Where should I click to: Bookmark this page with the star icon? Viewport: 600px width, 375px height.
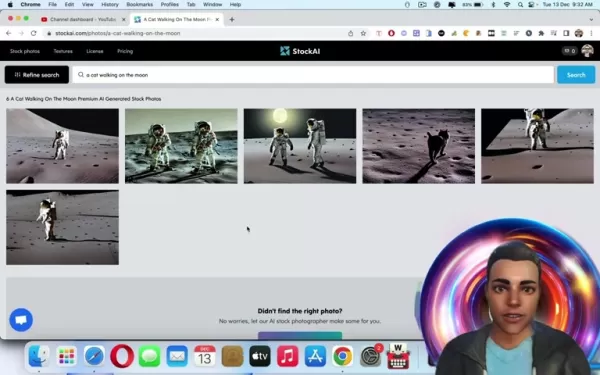click(x=363, y=33)
